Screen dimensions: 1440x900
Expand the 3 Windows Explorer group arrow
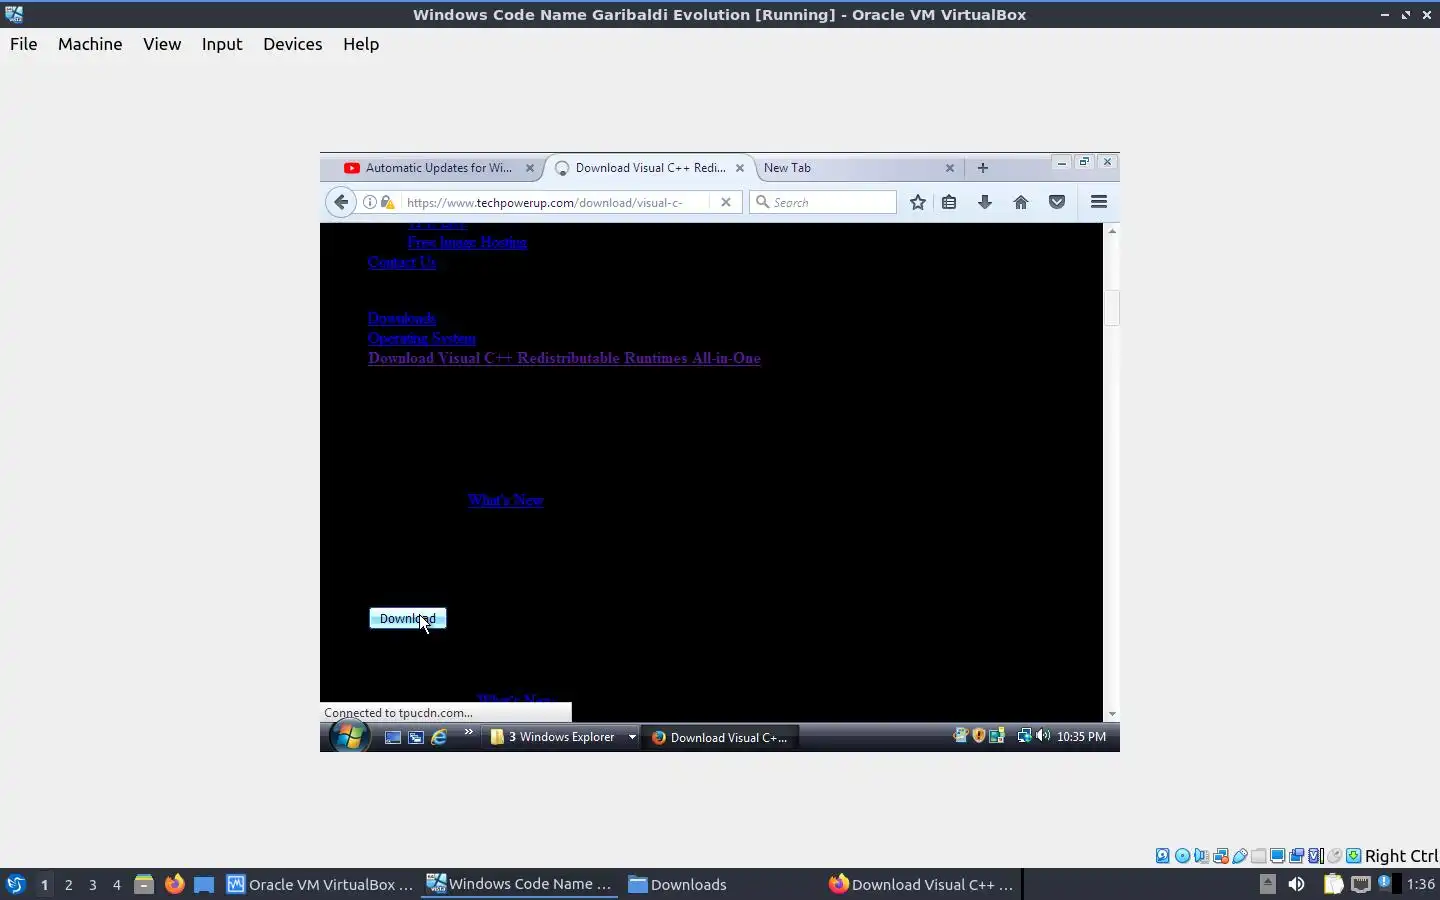tap(632, 737)
